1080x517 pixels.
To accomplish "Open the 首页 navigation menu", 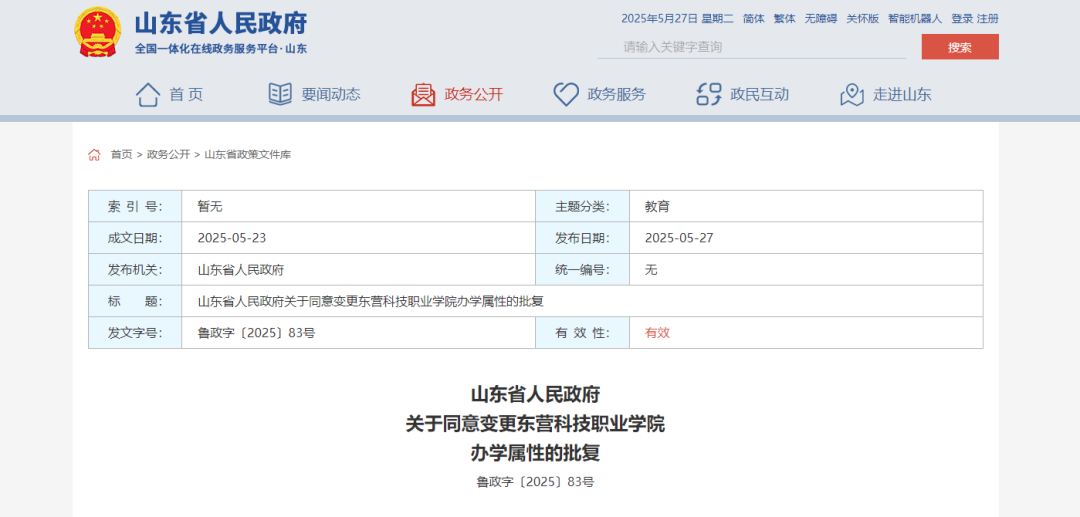I will (186, 95).
